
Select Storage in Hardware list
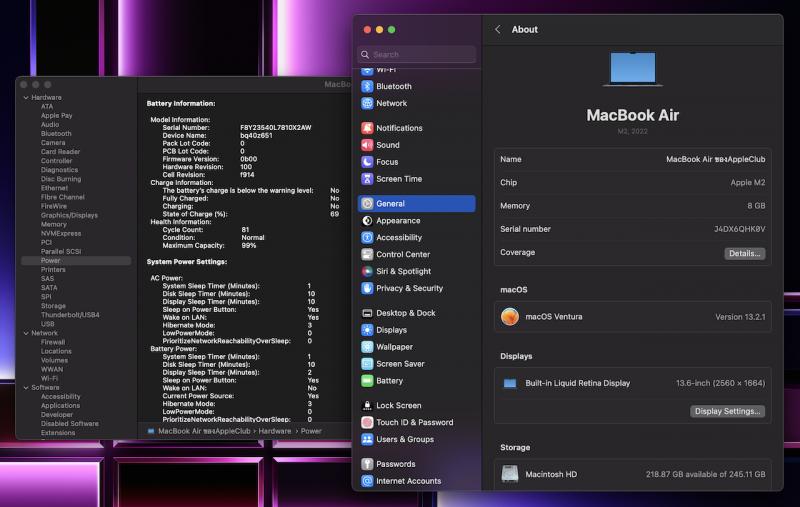coord(53,306)
